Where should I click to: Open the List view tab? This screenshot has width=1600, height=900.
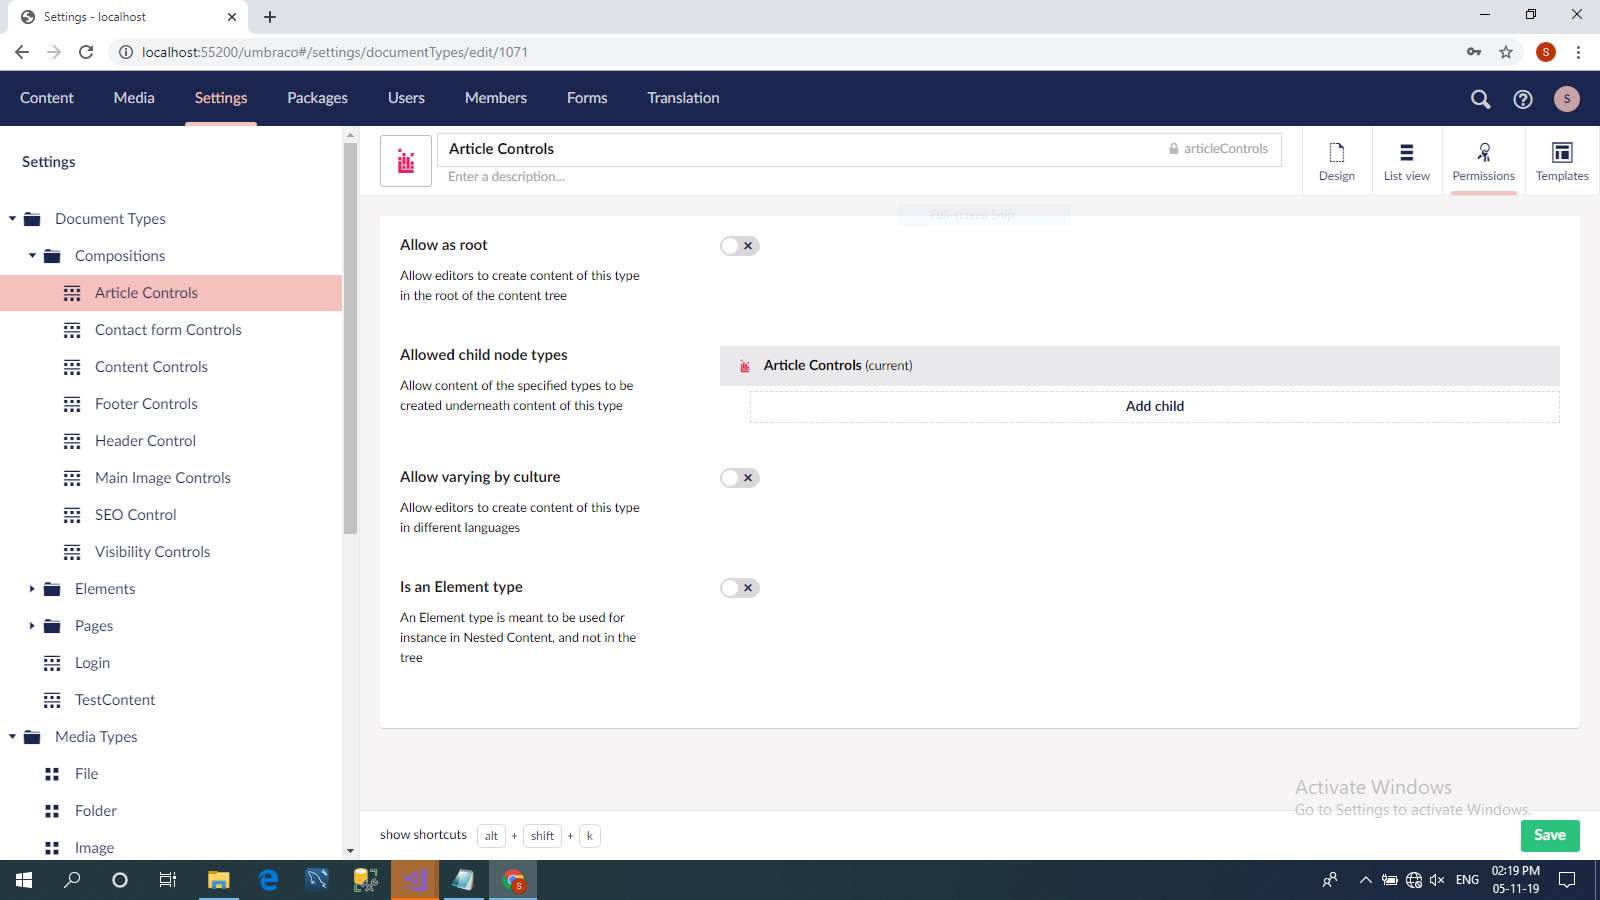[1407, 161]
